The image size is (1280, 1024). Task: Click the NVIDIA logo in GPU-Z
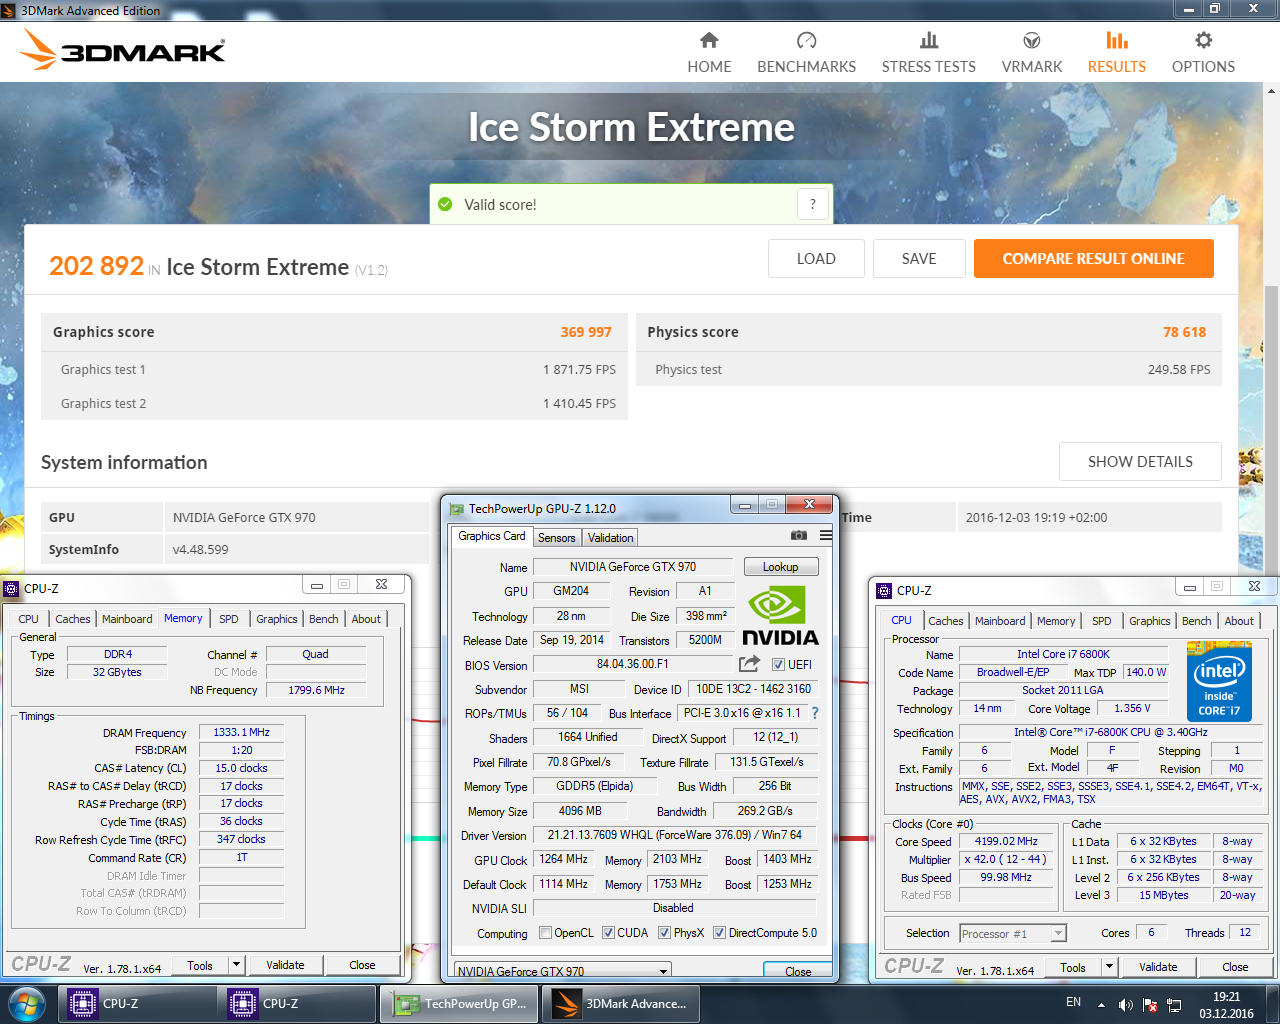780,616
